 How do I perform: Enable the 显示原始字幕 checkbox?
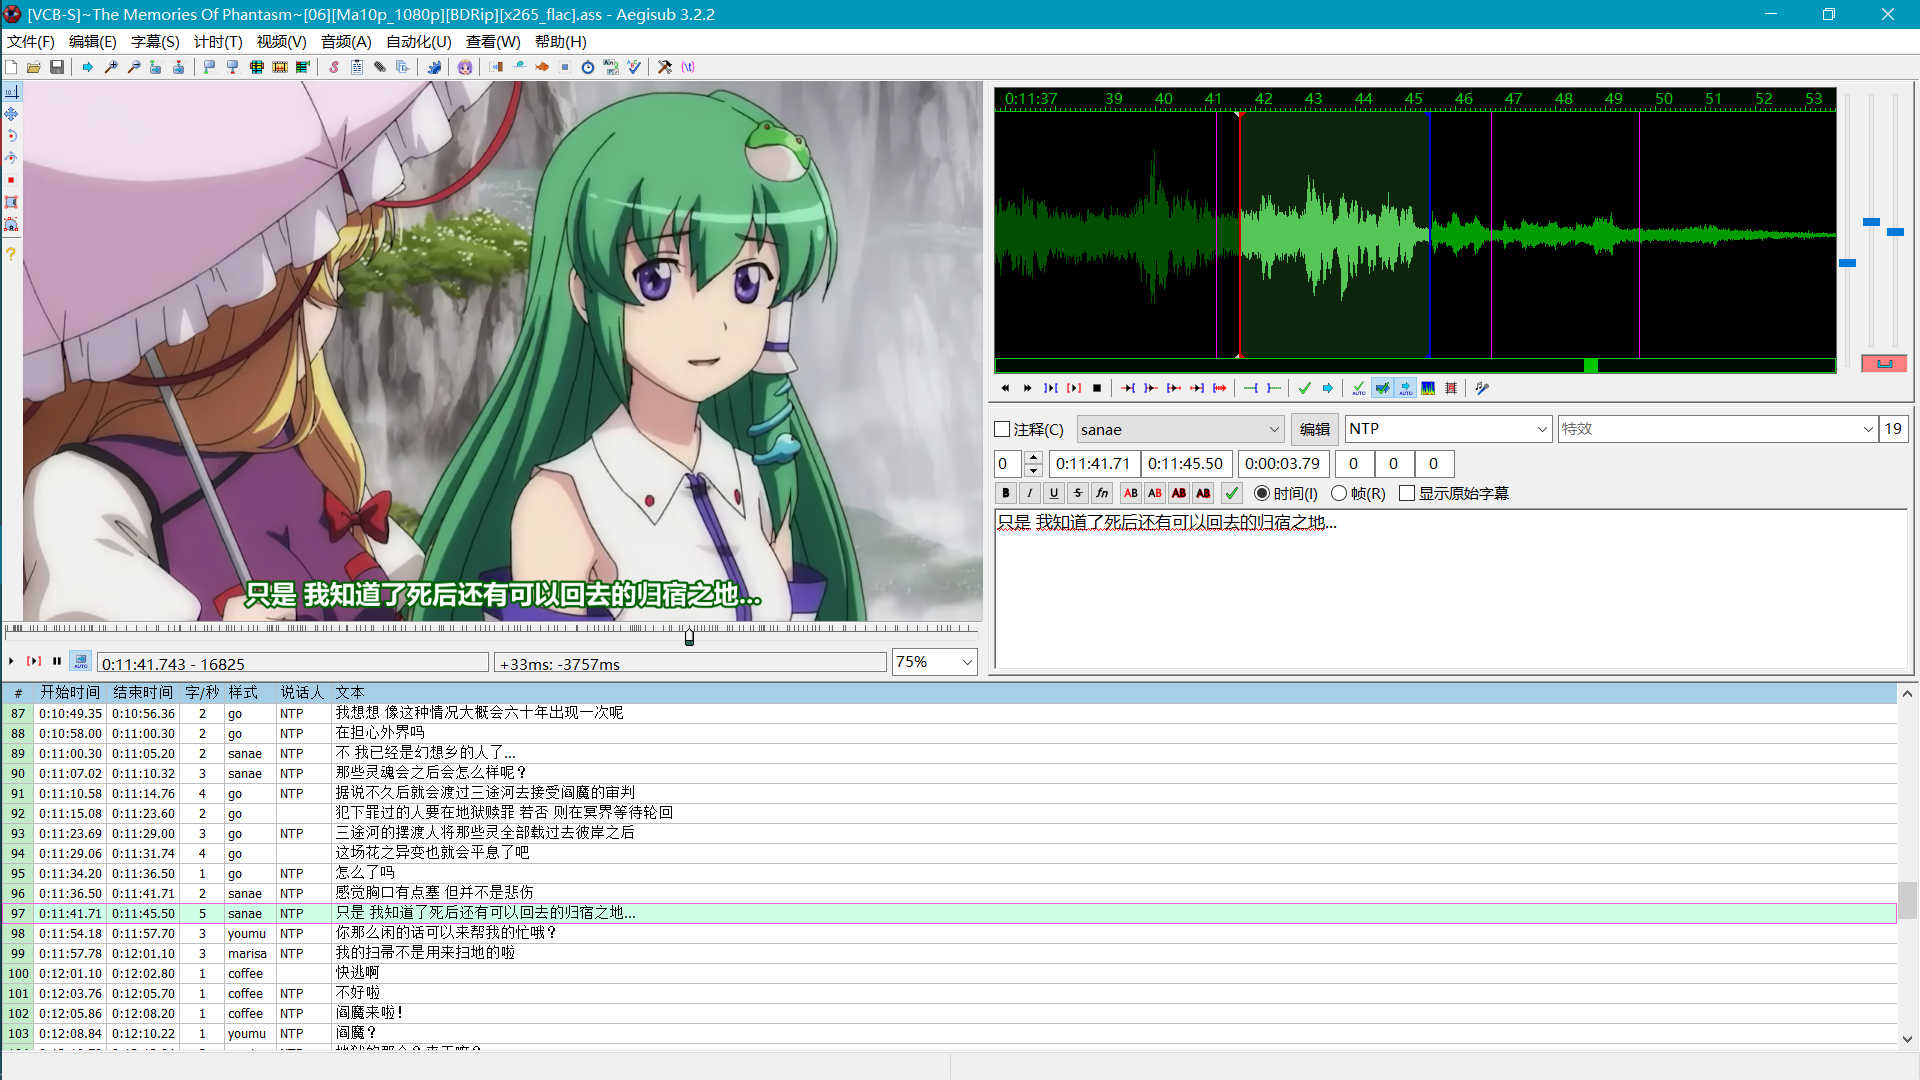point(1407,493)
